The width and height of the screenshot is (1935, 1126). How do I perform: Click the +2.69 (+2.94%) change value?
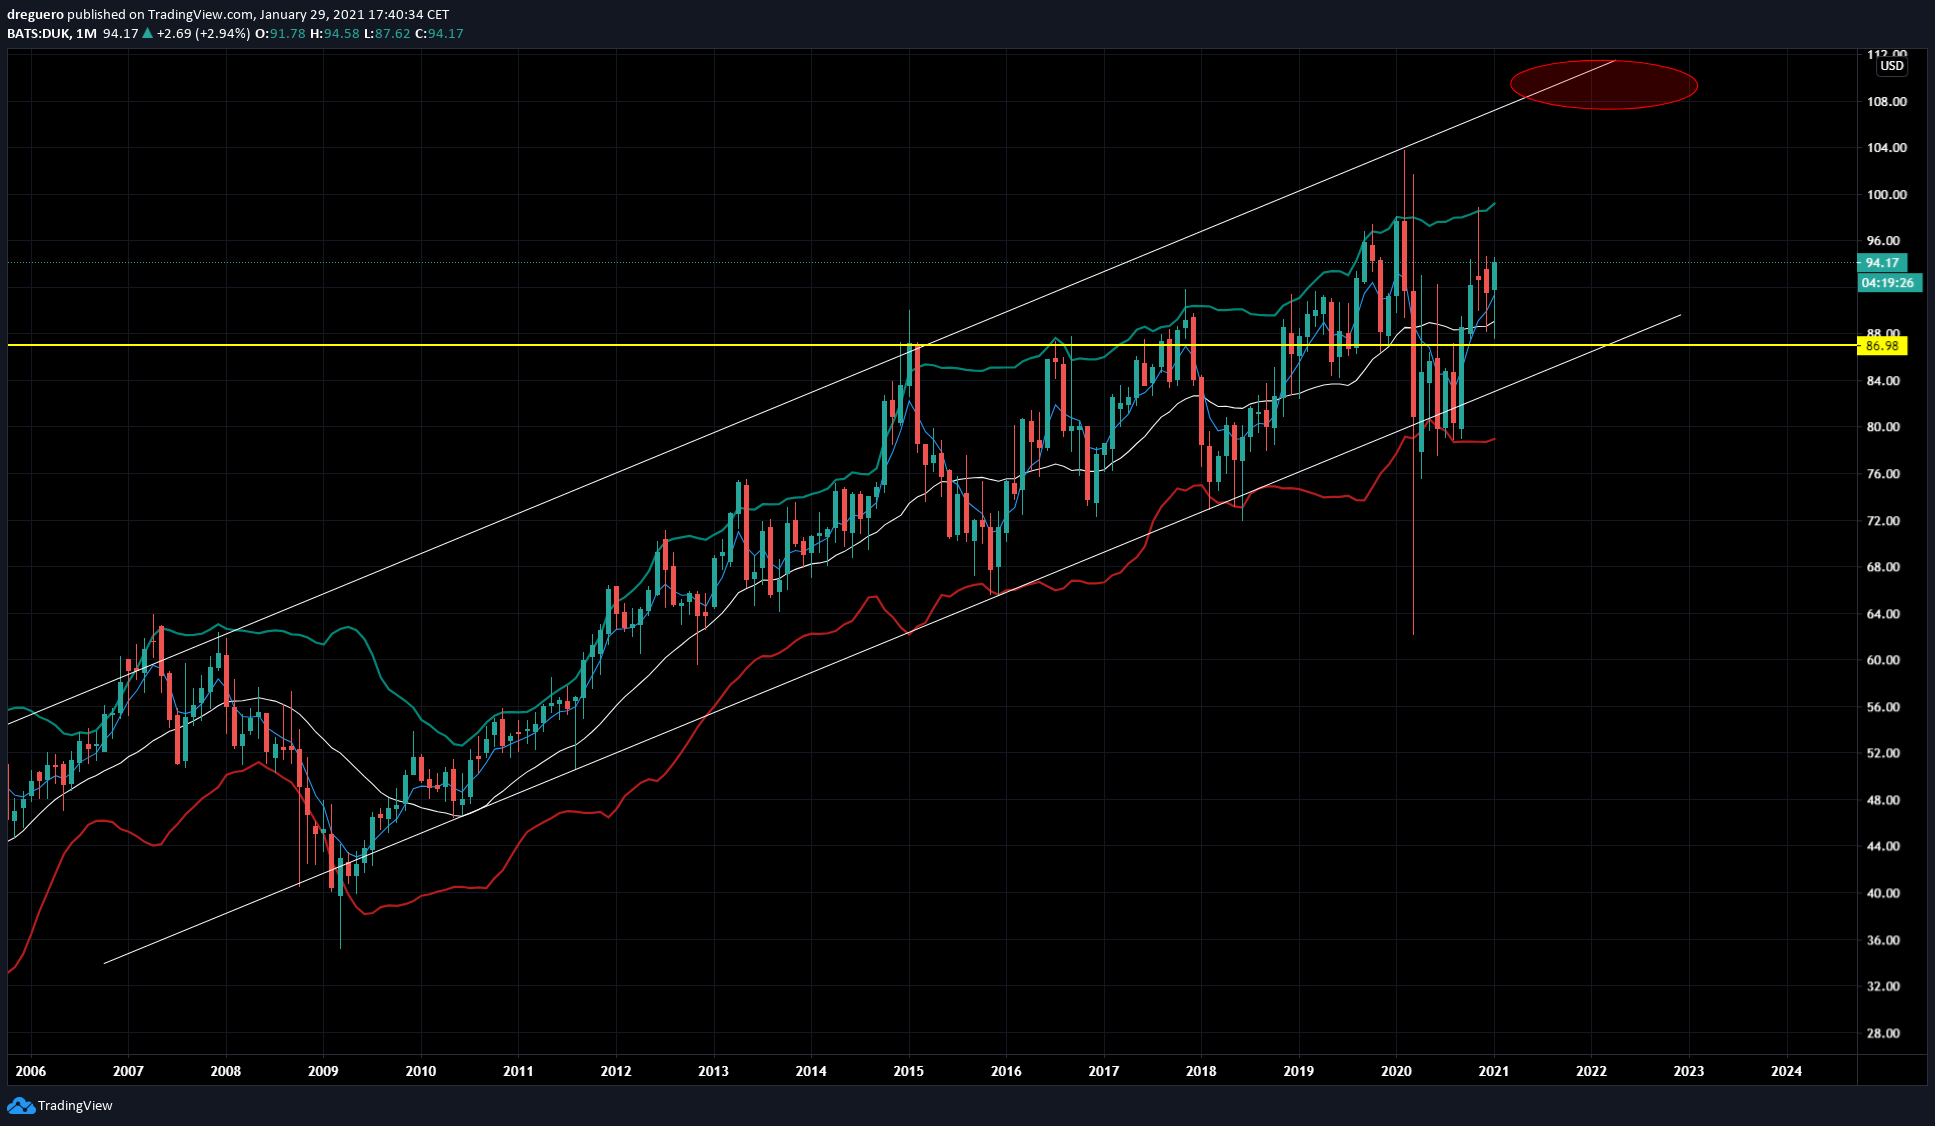[203, 33]
